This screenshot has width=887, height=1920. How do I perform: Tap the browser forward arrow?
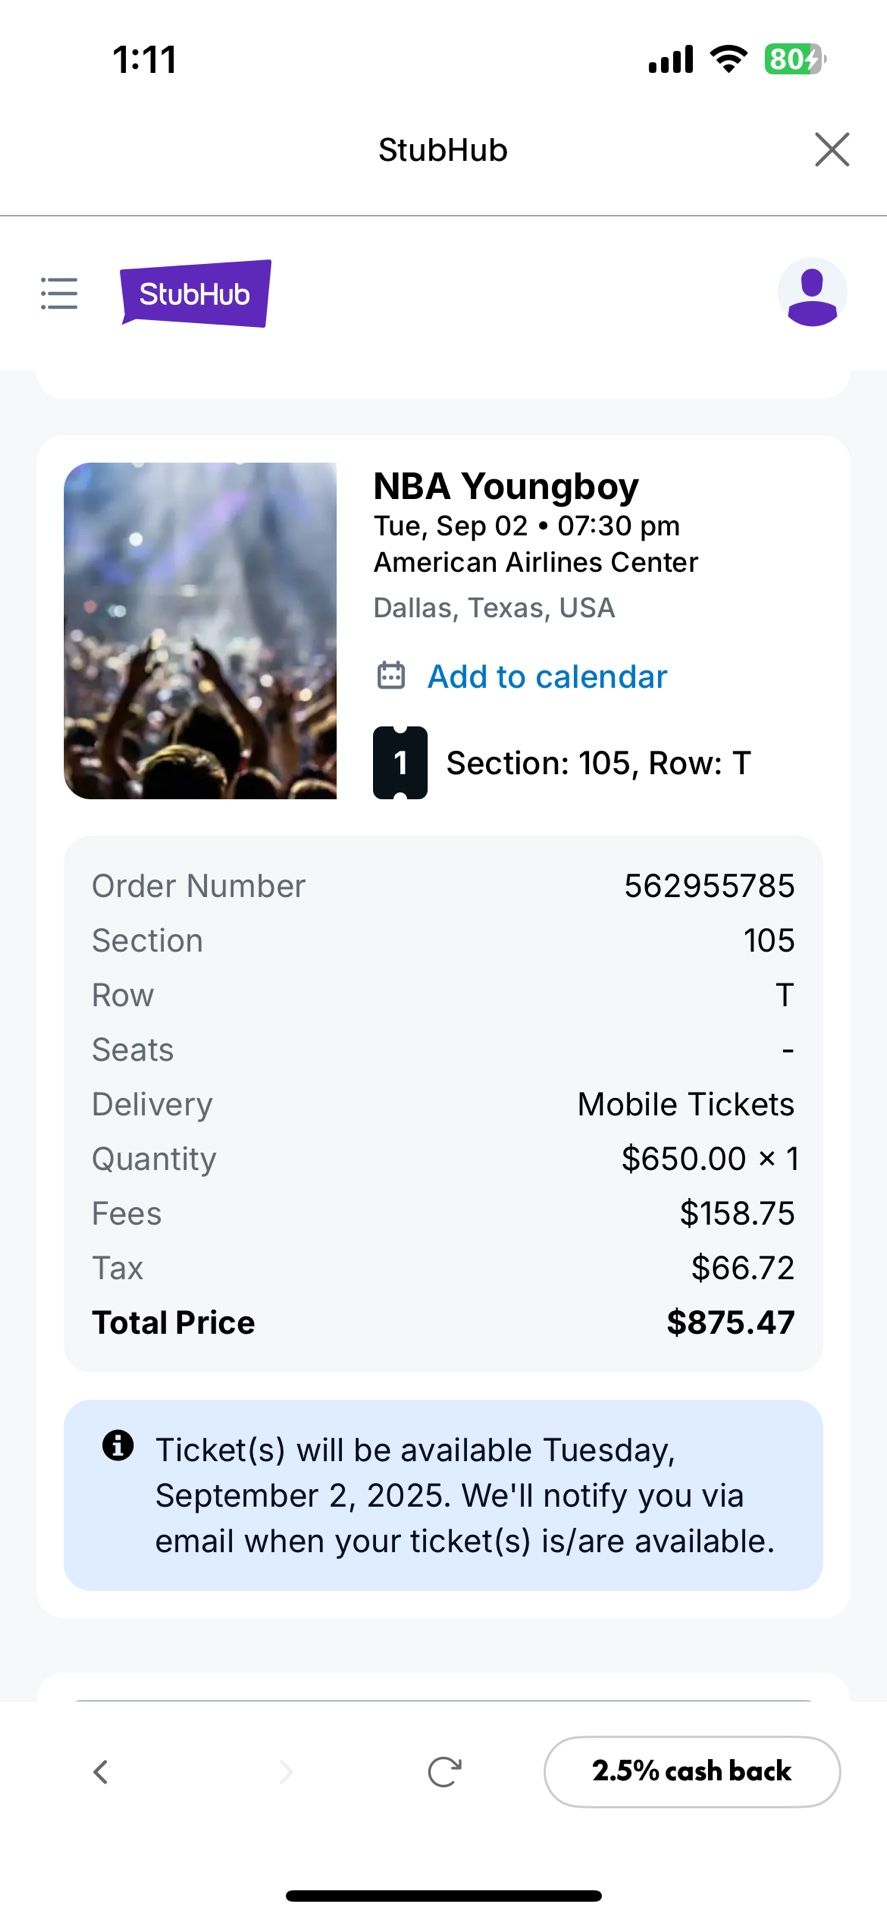(286, 1772)
